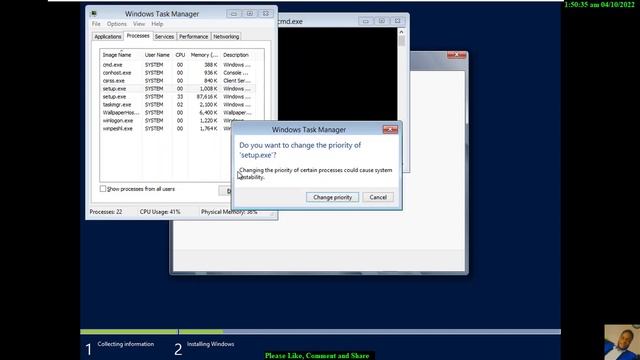
Task: Select the Processes tab
Action: (138, 36)
